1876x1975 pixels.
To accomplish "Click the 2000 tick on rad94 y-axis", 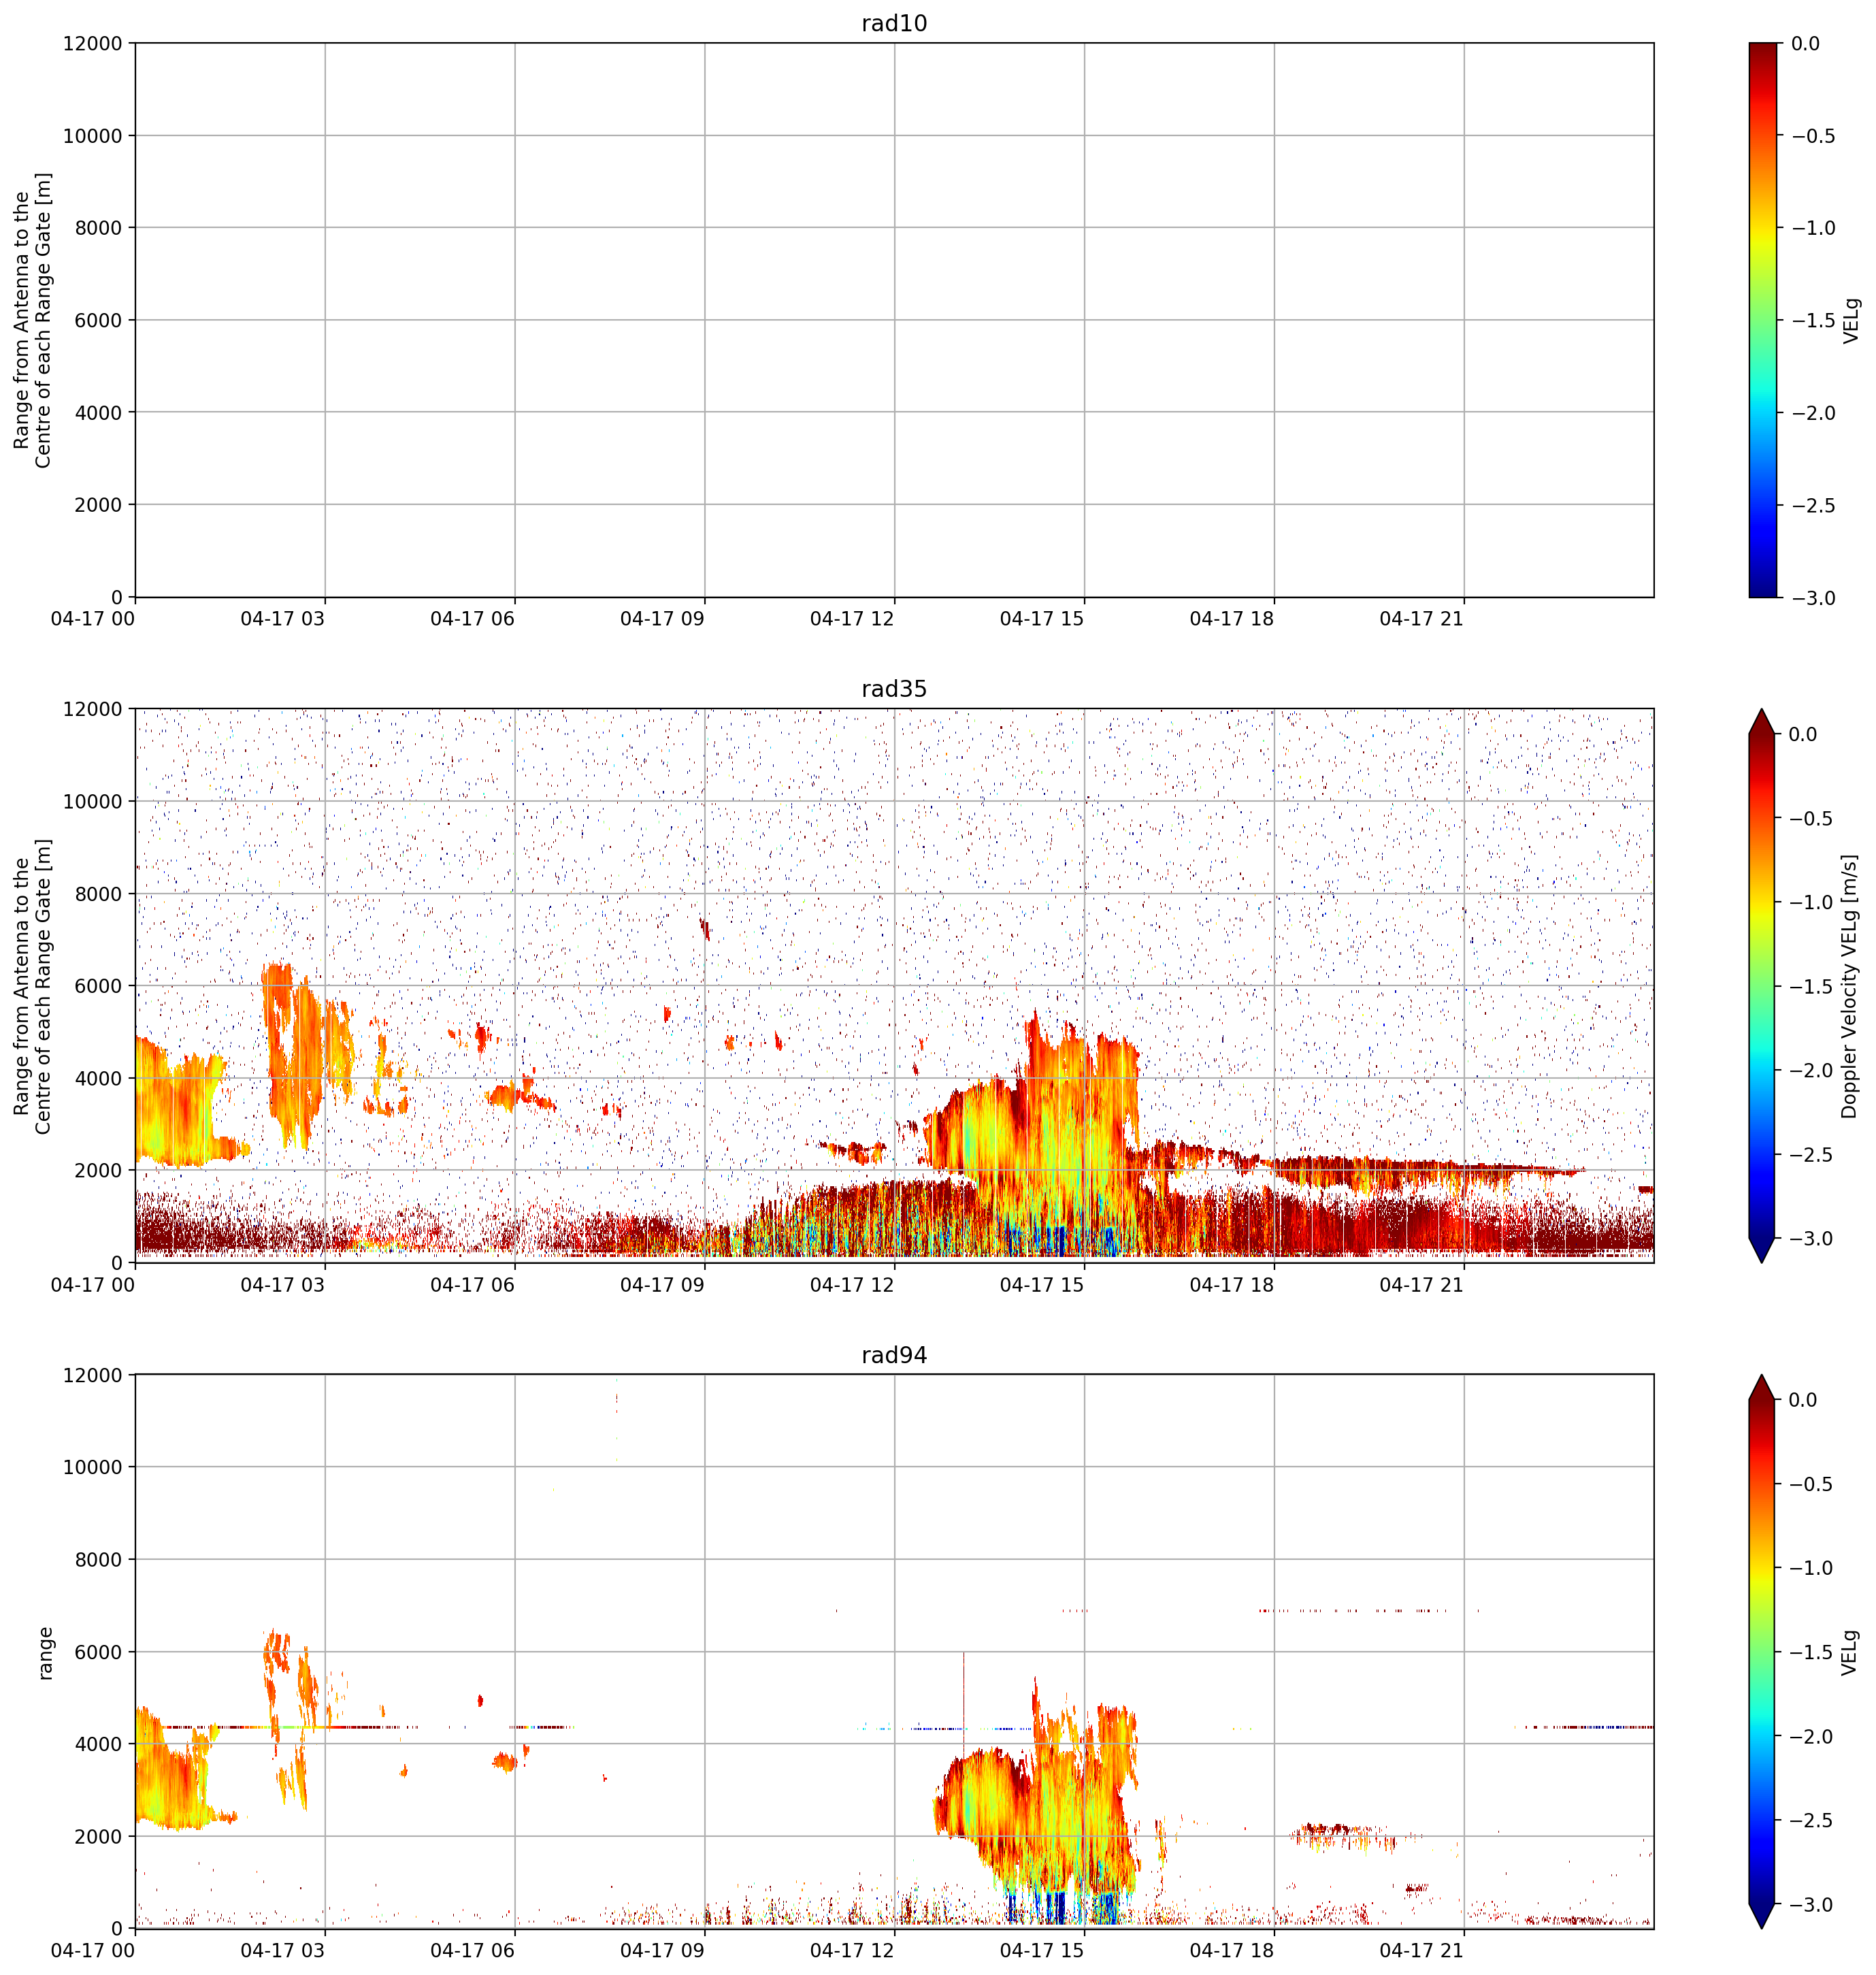I will pos(98,1836).
